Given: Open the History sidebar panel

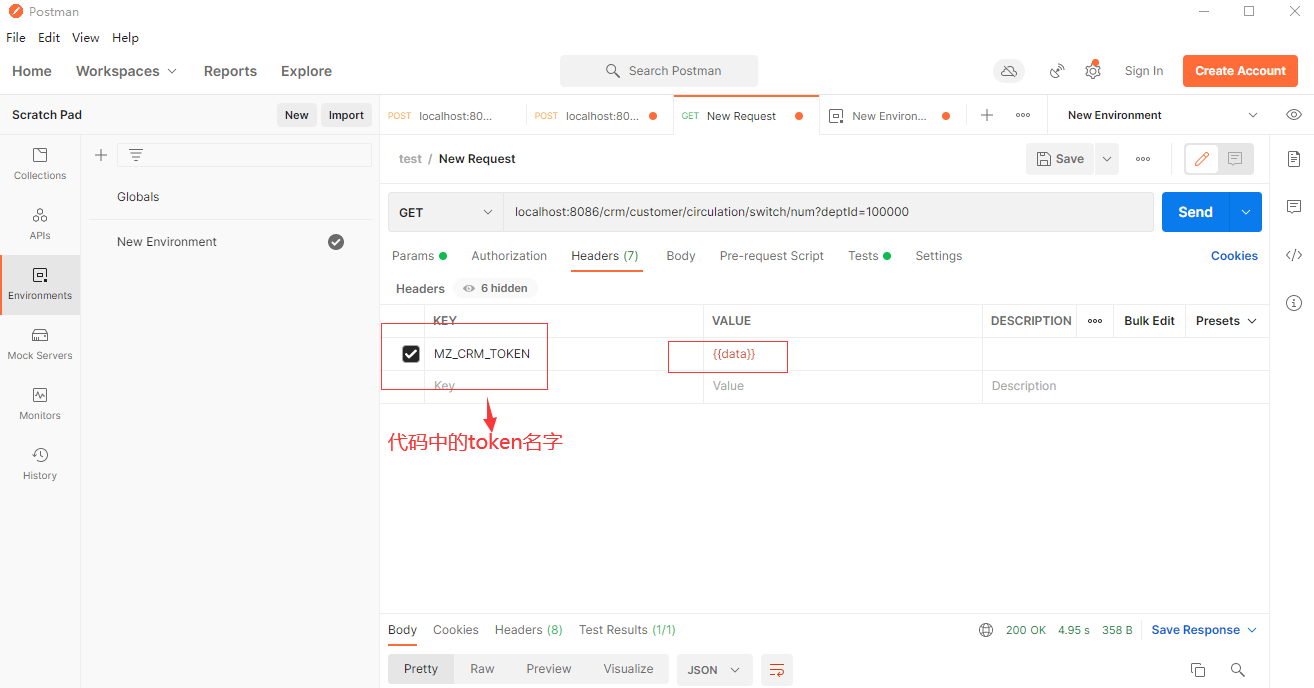Looking at the screenshot, I should click(40, 464).
